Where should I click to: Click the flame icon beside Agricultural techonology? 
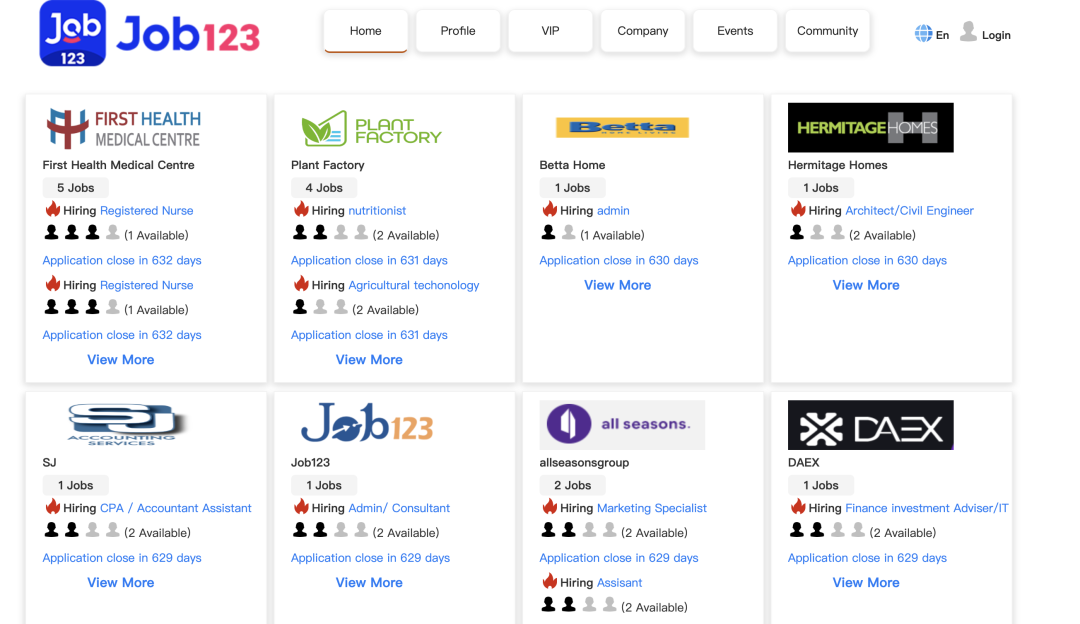click(301, 283)
